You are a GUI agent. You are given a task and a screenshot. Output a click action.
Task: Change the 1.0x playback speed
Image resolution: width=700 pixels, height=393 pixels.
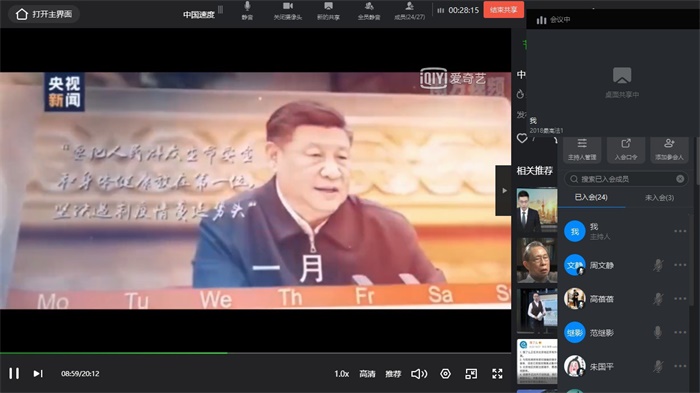342,374
